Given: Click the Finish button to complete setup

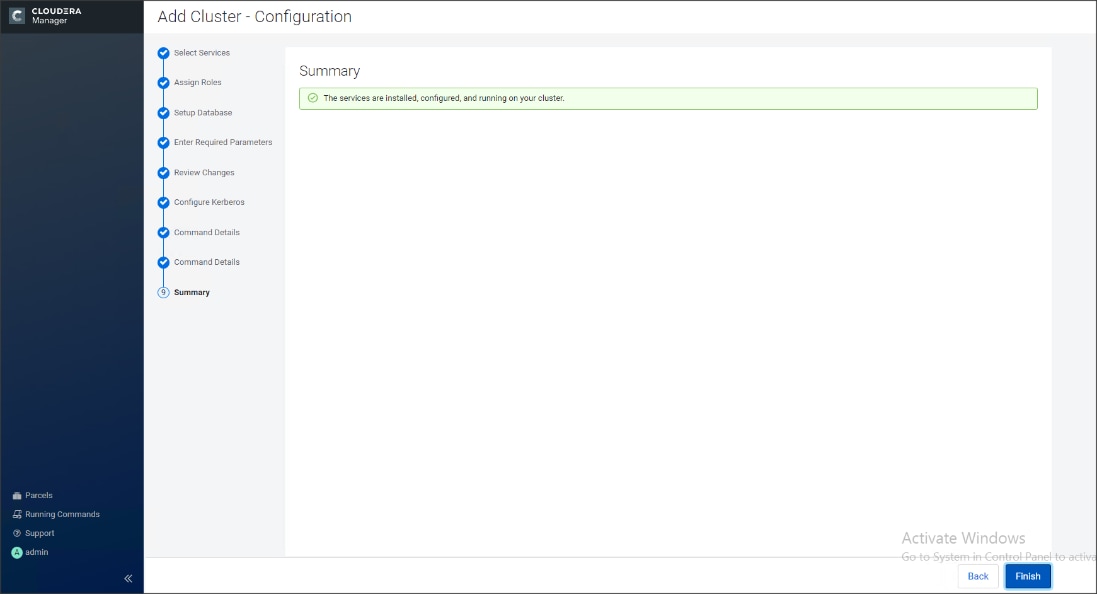Looking at the screenshot, I should pos(1028,576).
